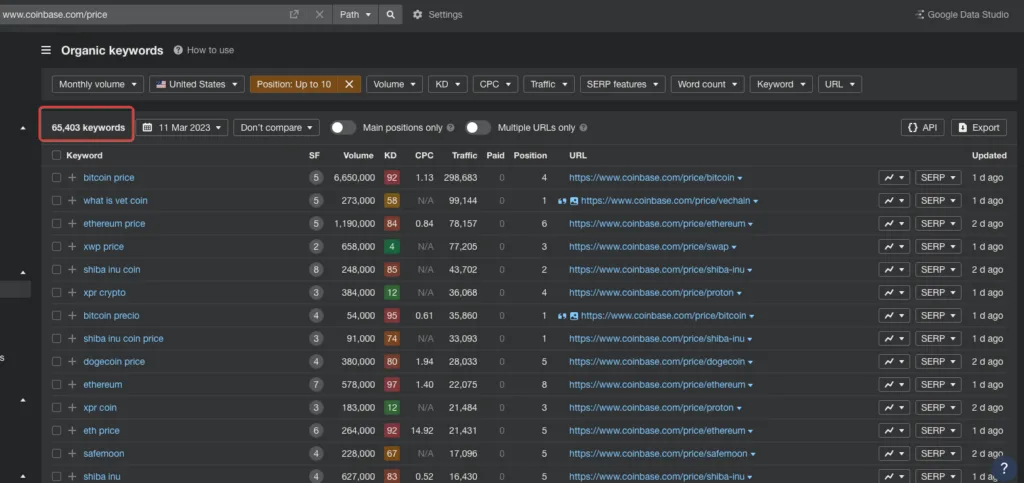
Task: Open Settings gear option
Action: [438, 14]
